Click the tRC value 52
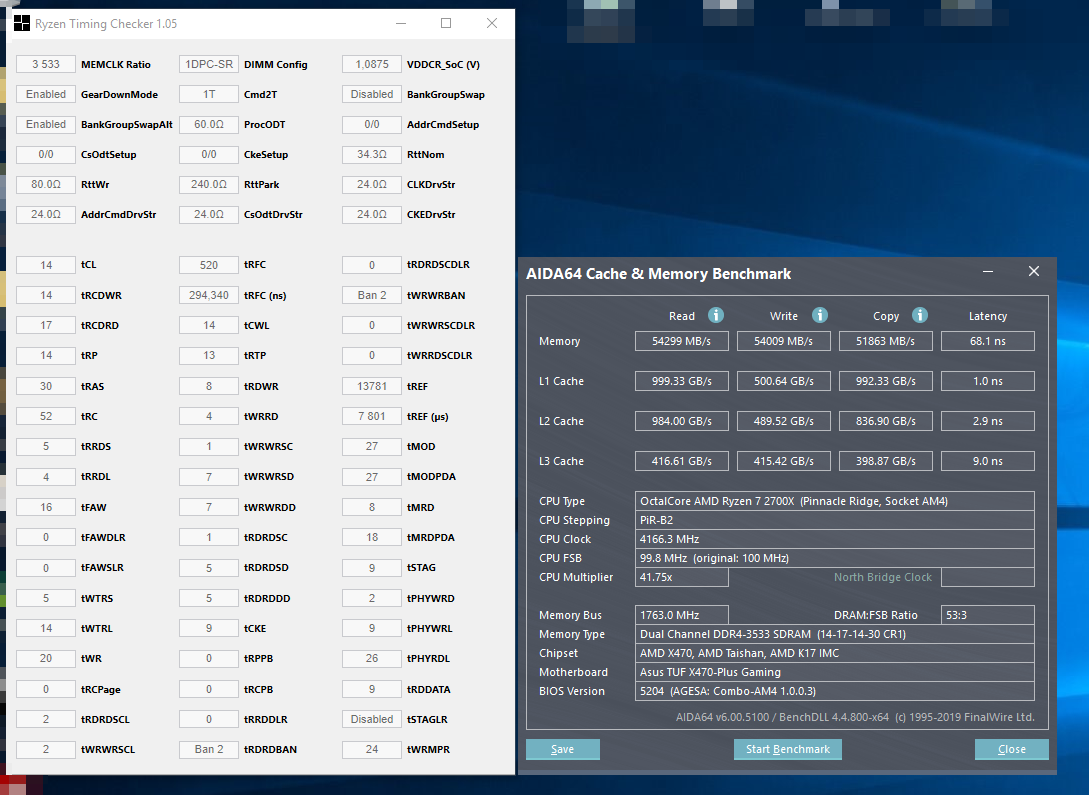 [x=46, y=417]
